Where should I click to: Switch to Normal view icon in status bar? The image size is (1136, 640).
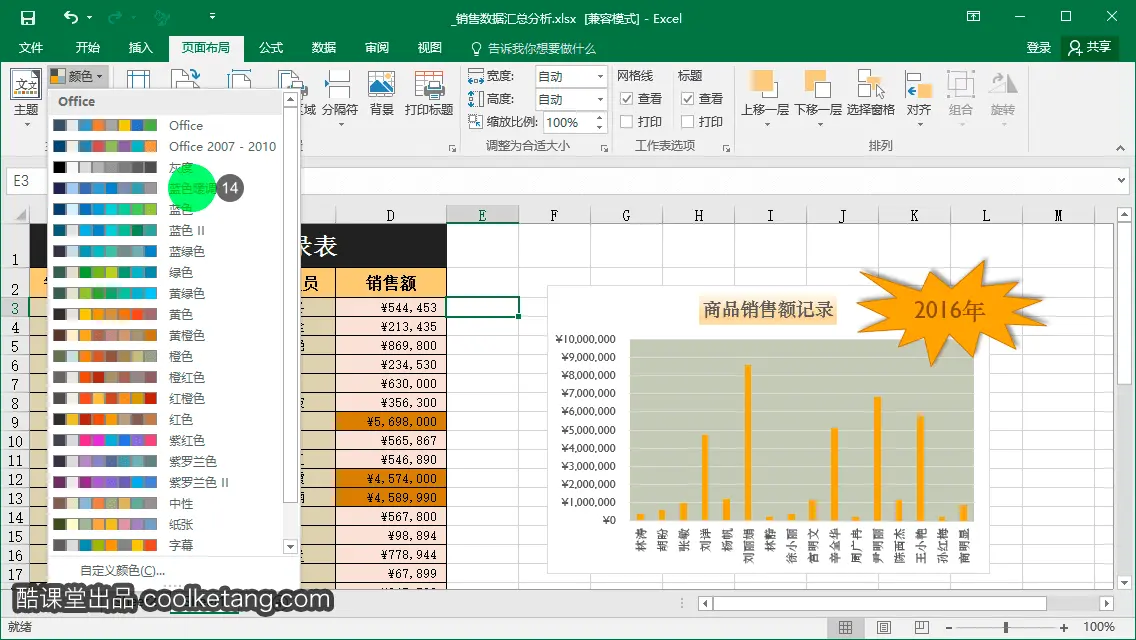click(x=845, y=627)
